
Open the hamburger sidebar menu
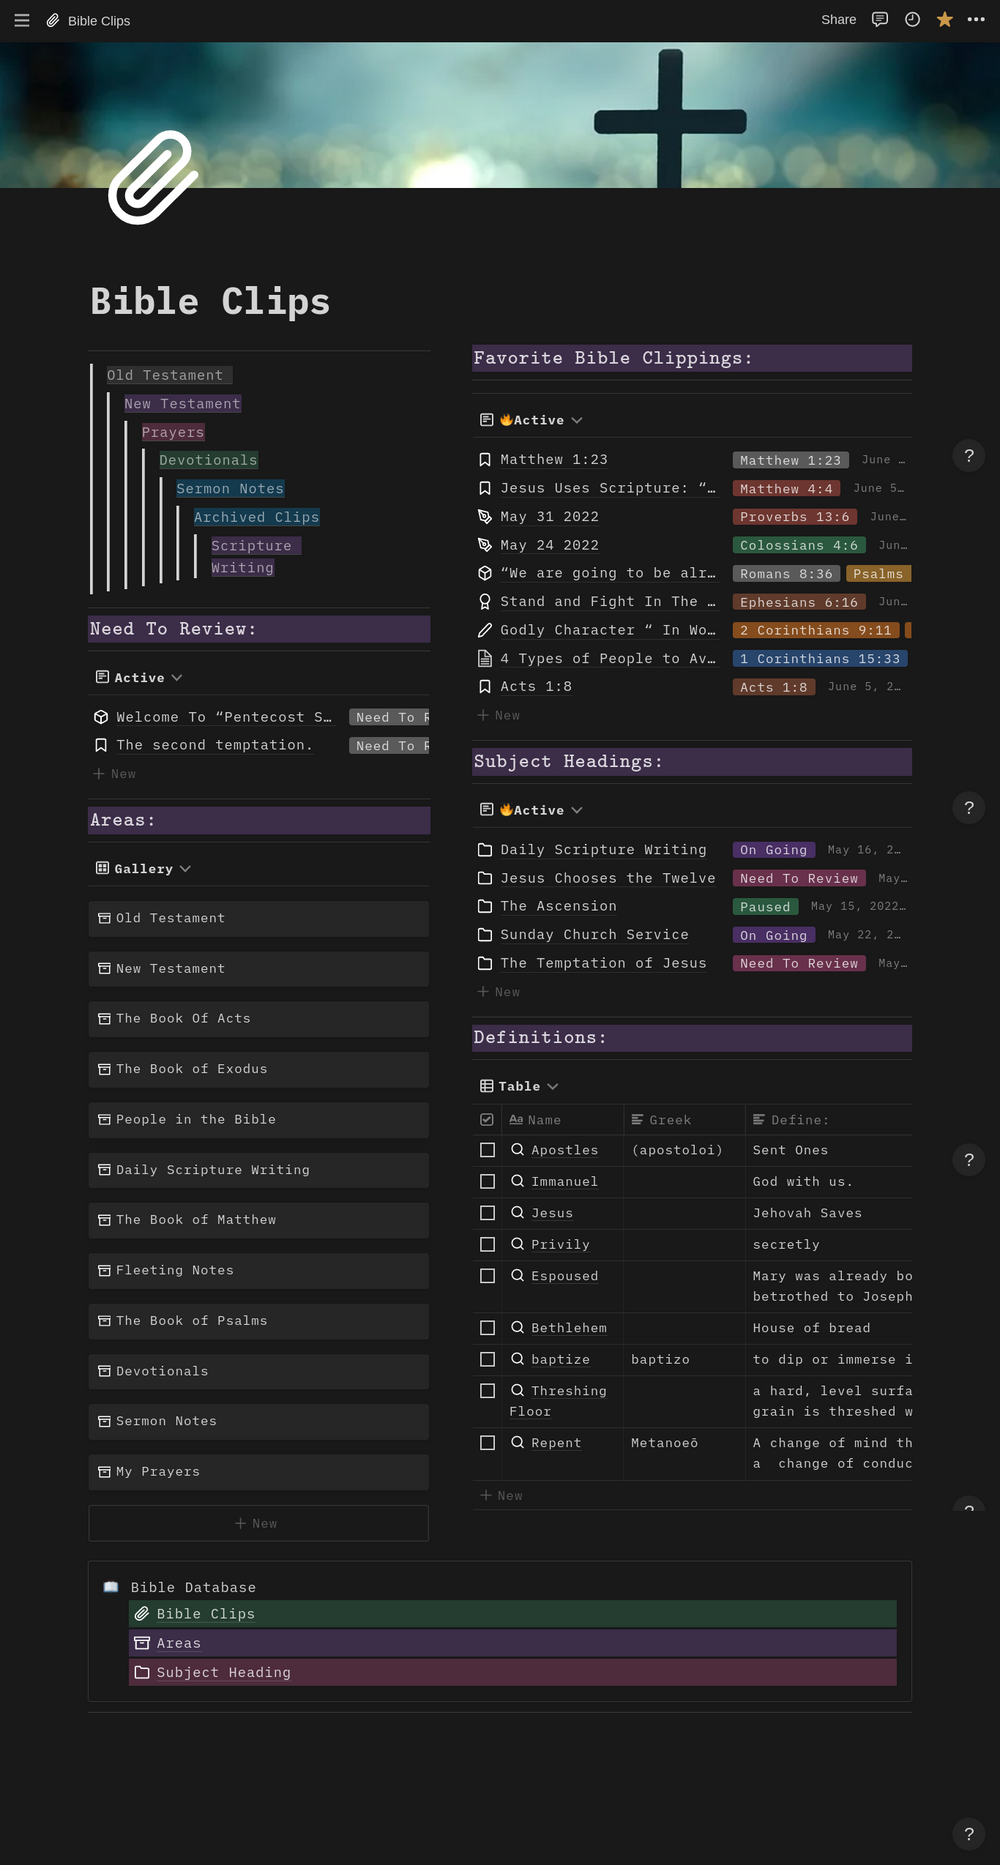[x=22, y=20]
